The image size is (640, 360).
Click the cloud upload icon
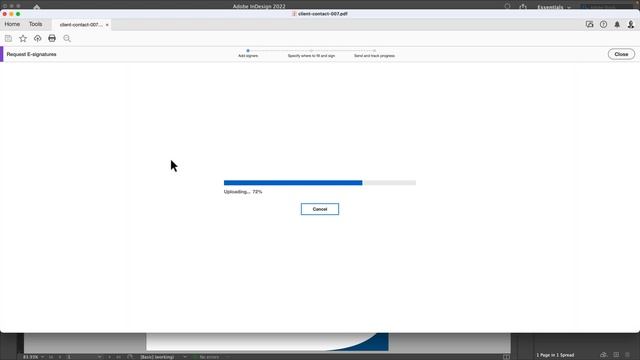pos(38,38)
